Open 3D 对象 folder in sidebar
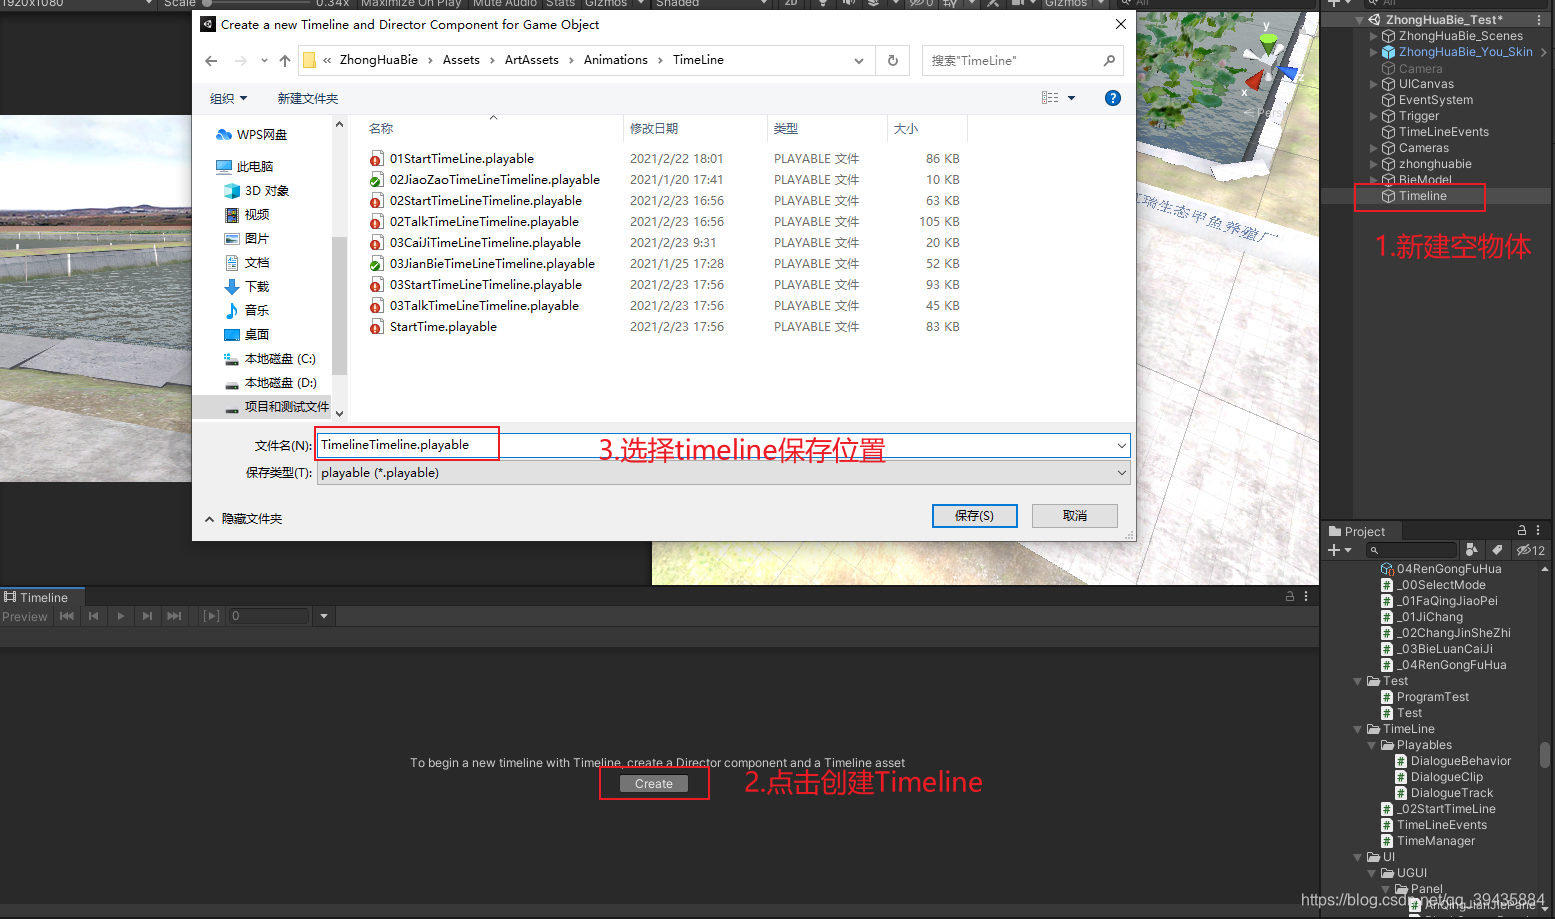Screen dimensions: 1555x919 point(257,191)
